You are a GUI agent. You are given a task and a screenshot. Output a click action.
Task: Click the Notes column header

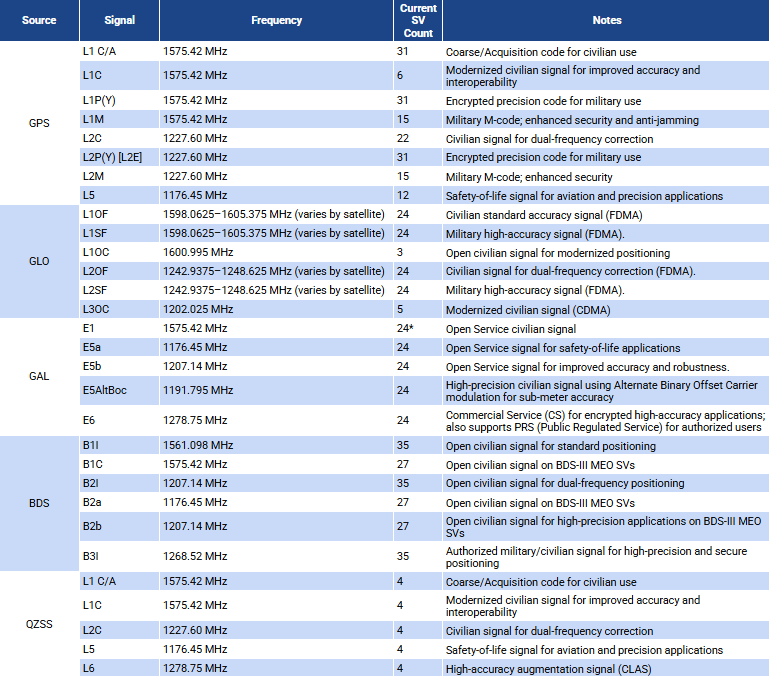tap(606, 20)
